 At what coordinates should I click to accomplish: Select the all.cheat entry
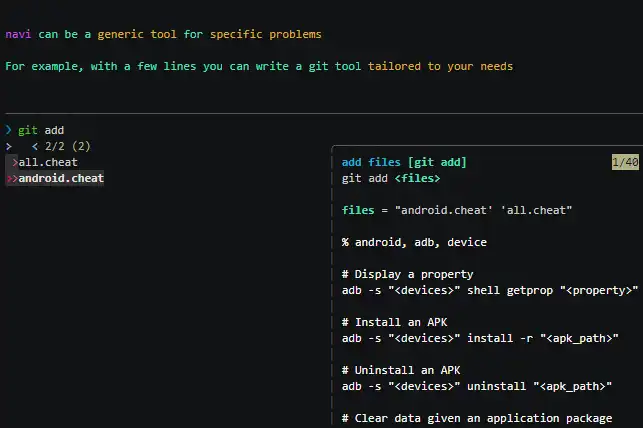48,162
